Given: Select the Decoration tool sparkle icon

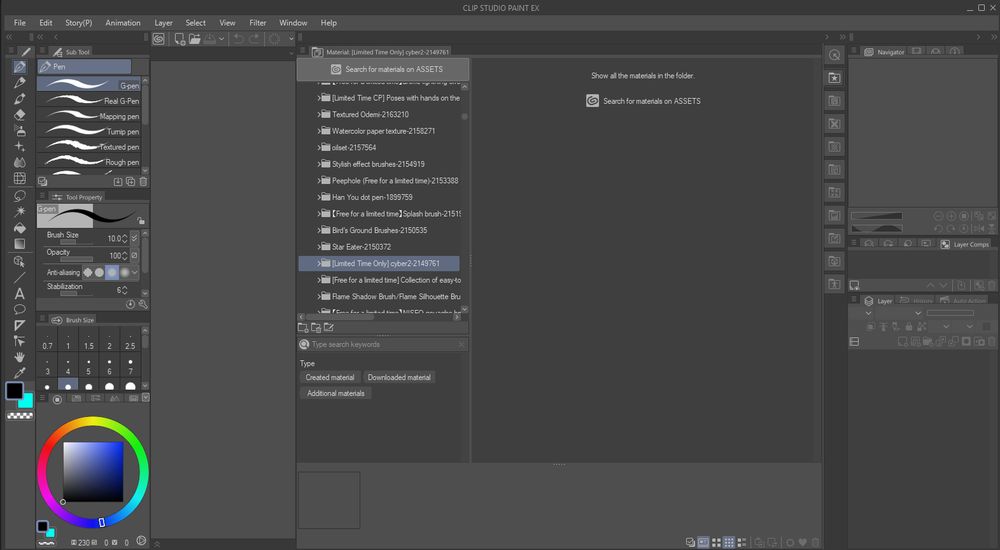Looking at the screenshot, I should pyautogui.click(x=20, y=146).
